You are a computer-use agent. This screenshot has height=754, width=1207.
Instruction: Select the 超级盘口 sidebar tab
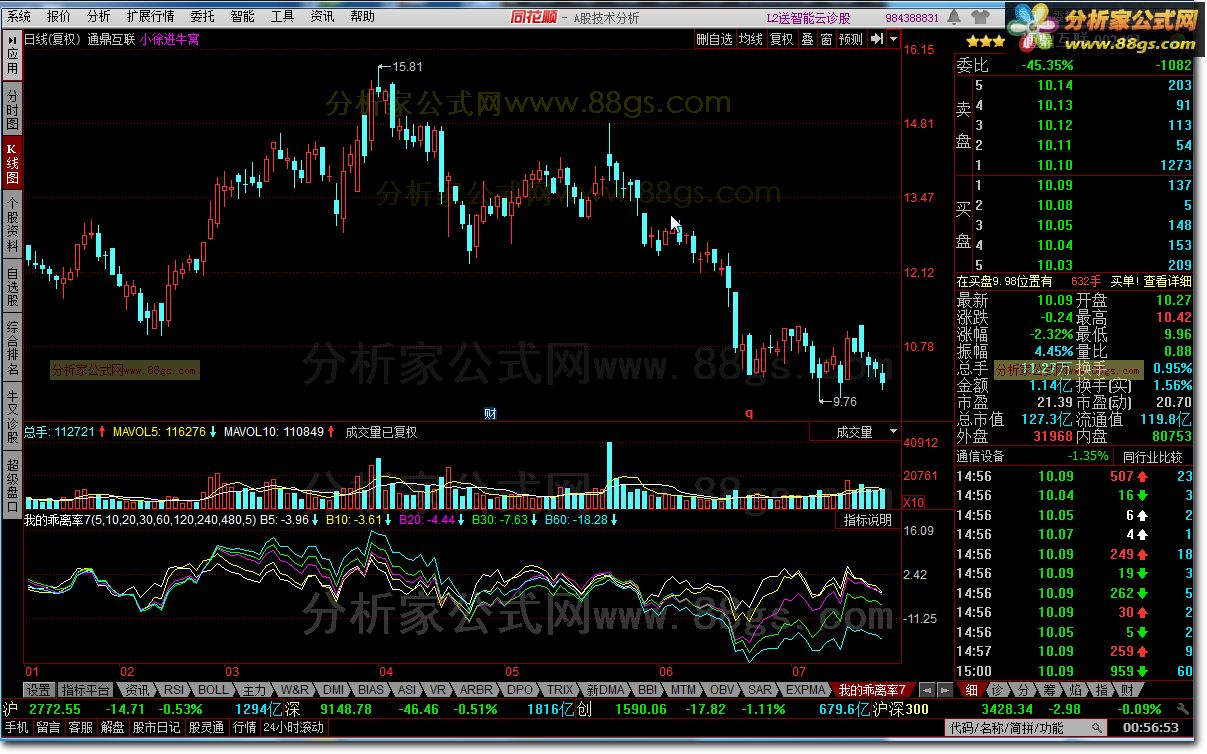click(x=12, y=484)
